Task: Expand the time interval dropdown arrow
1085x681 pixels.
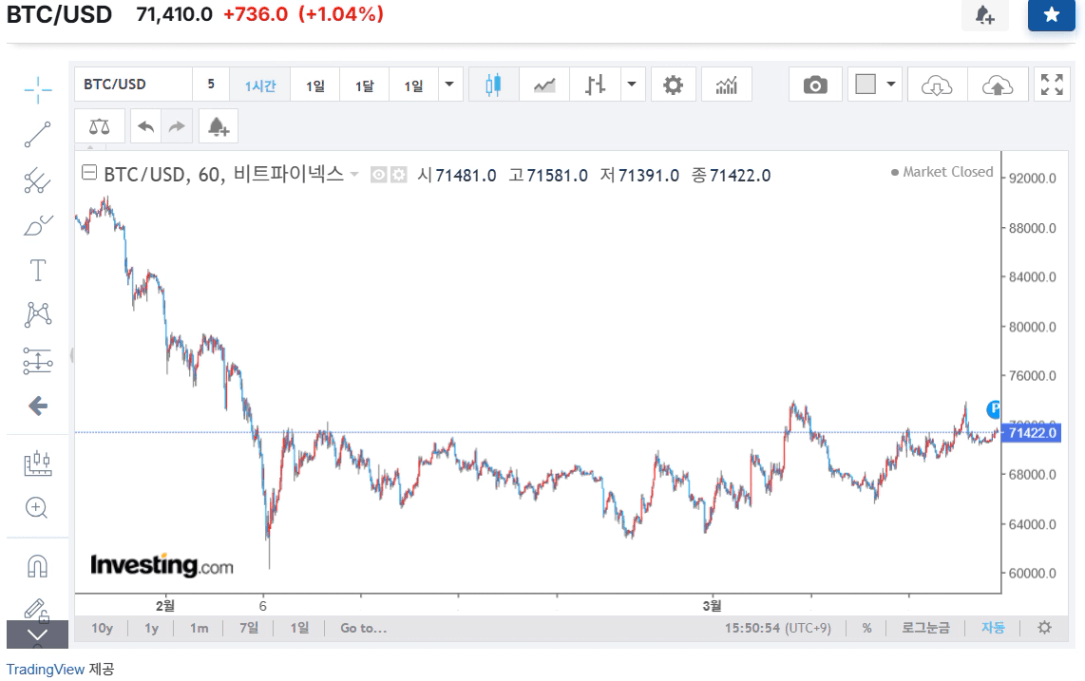Action: point(450,85)
